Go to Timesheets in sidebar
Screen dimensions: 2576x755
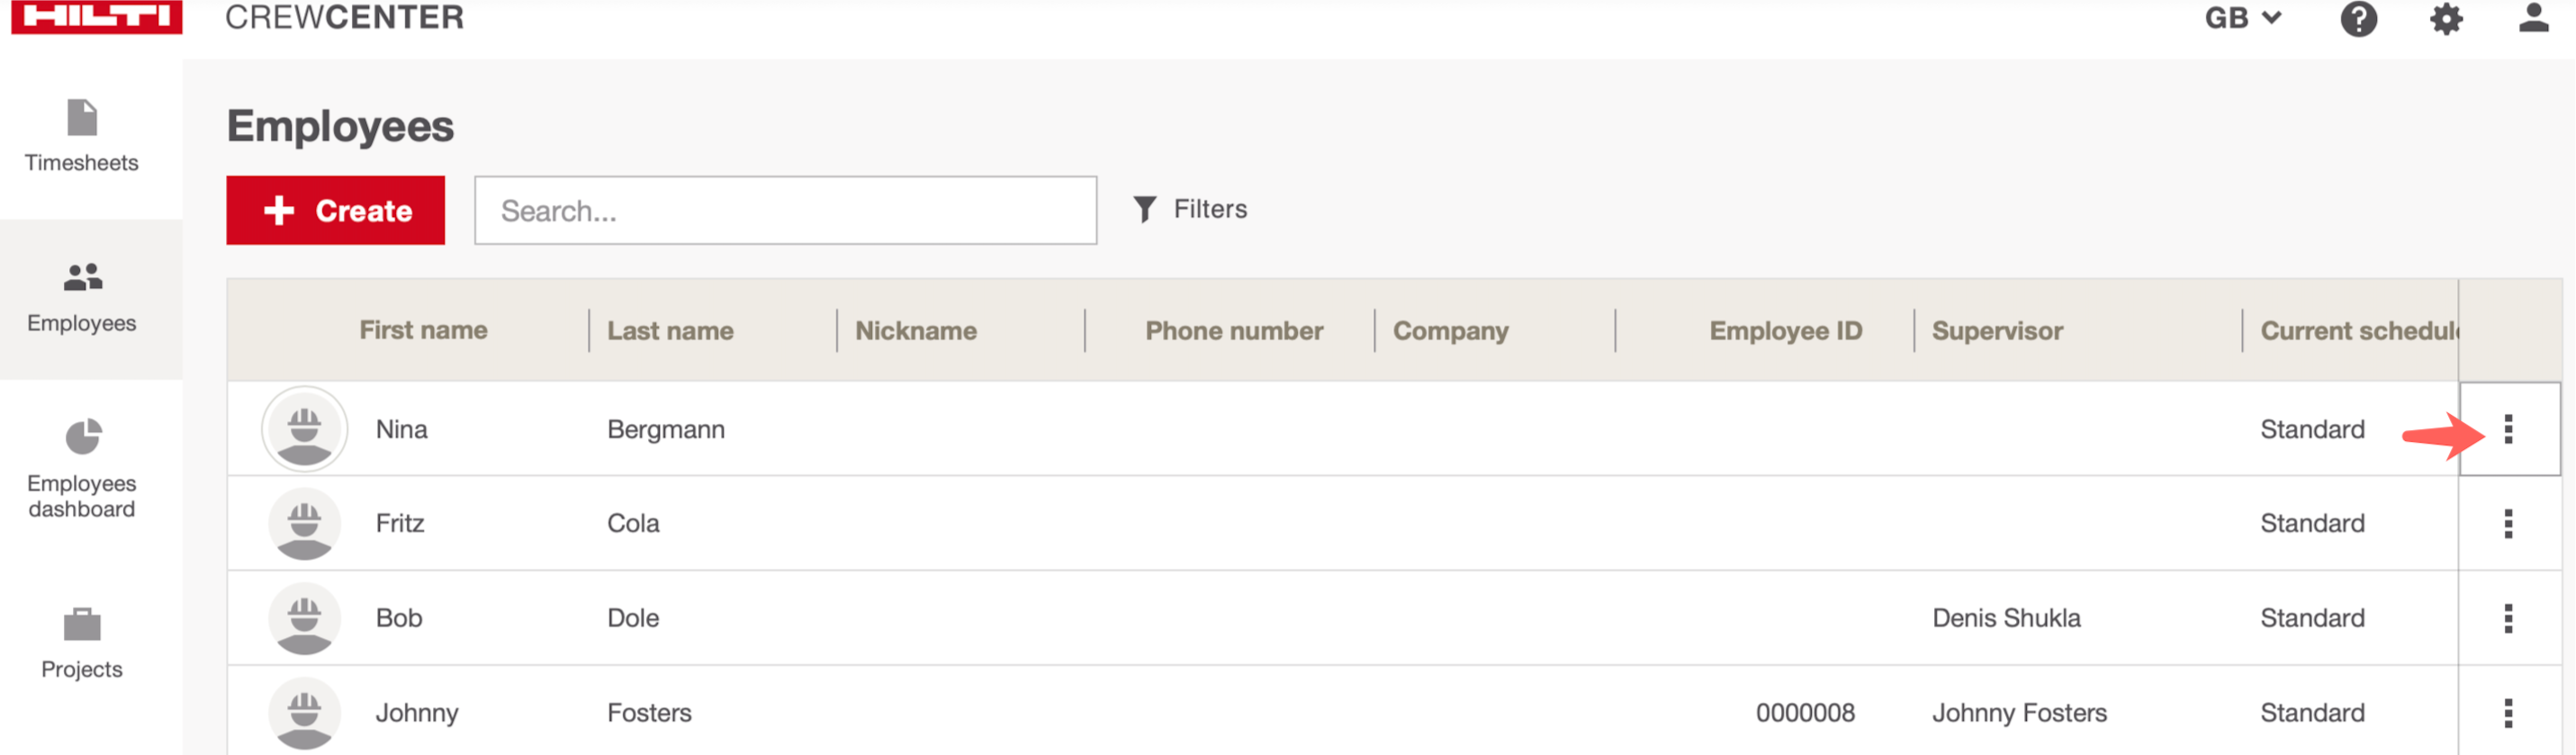tap(82, 137)
